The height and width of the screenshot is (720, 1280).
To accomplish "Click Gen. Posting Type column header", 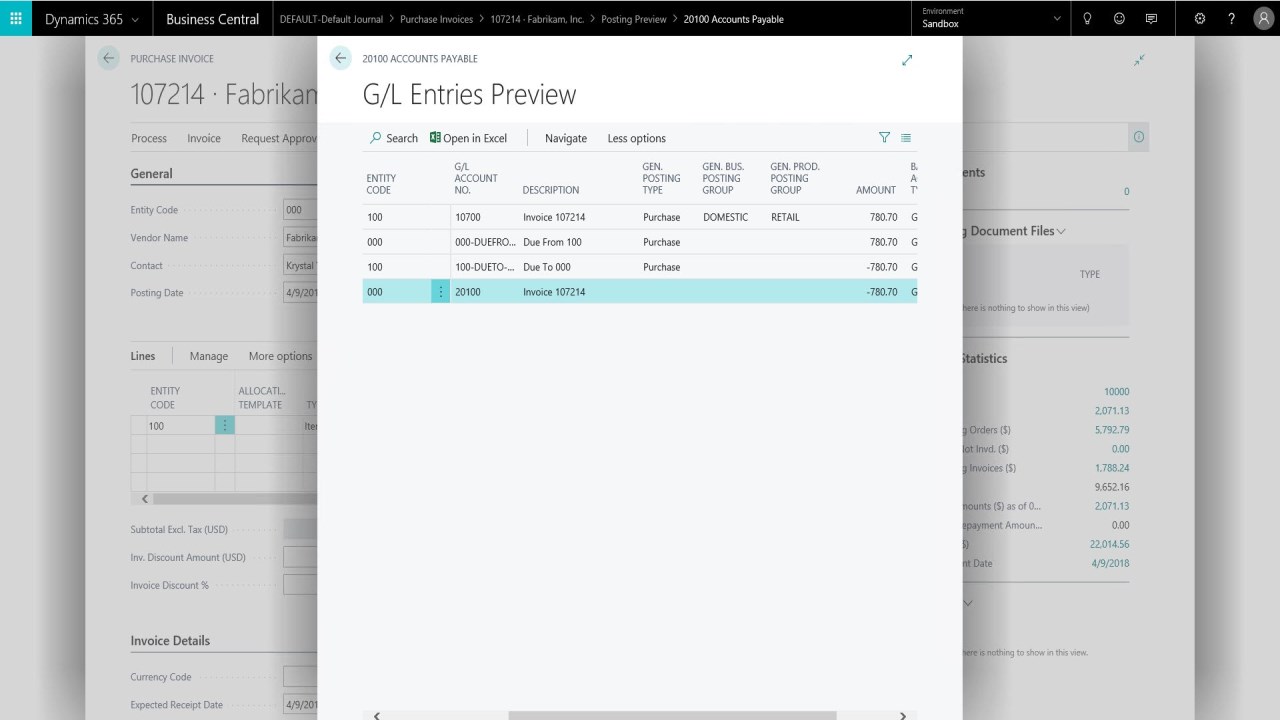I will [661, 178].
